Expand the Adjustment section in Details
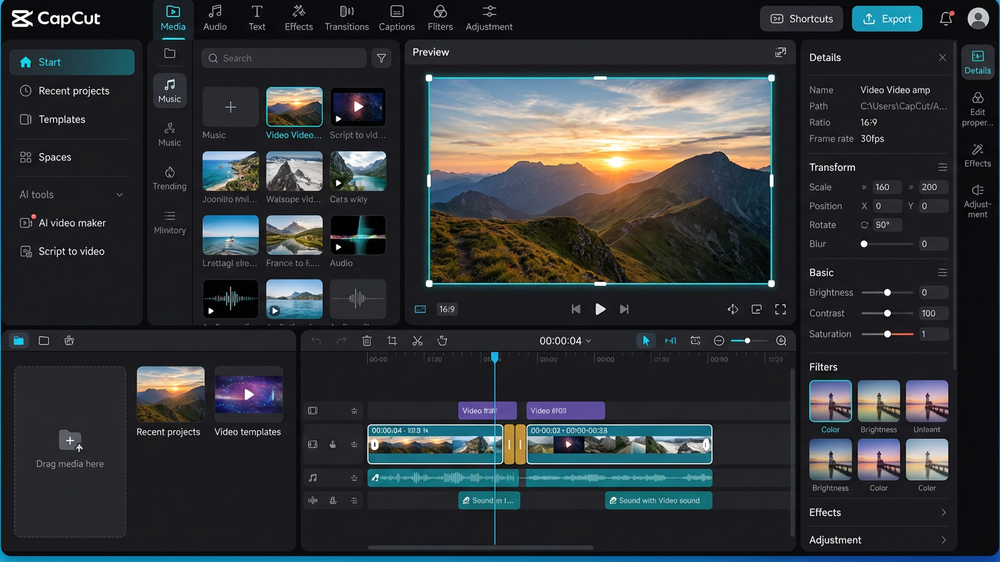The image size is (1000, 562). pyautogui.click(x=878, y=540)
